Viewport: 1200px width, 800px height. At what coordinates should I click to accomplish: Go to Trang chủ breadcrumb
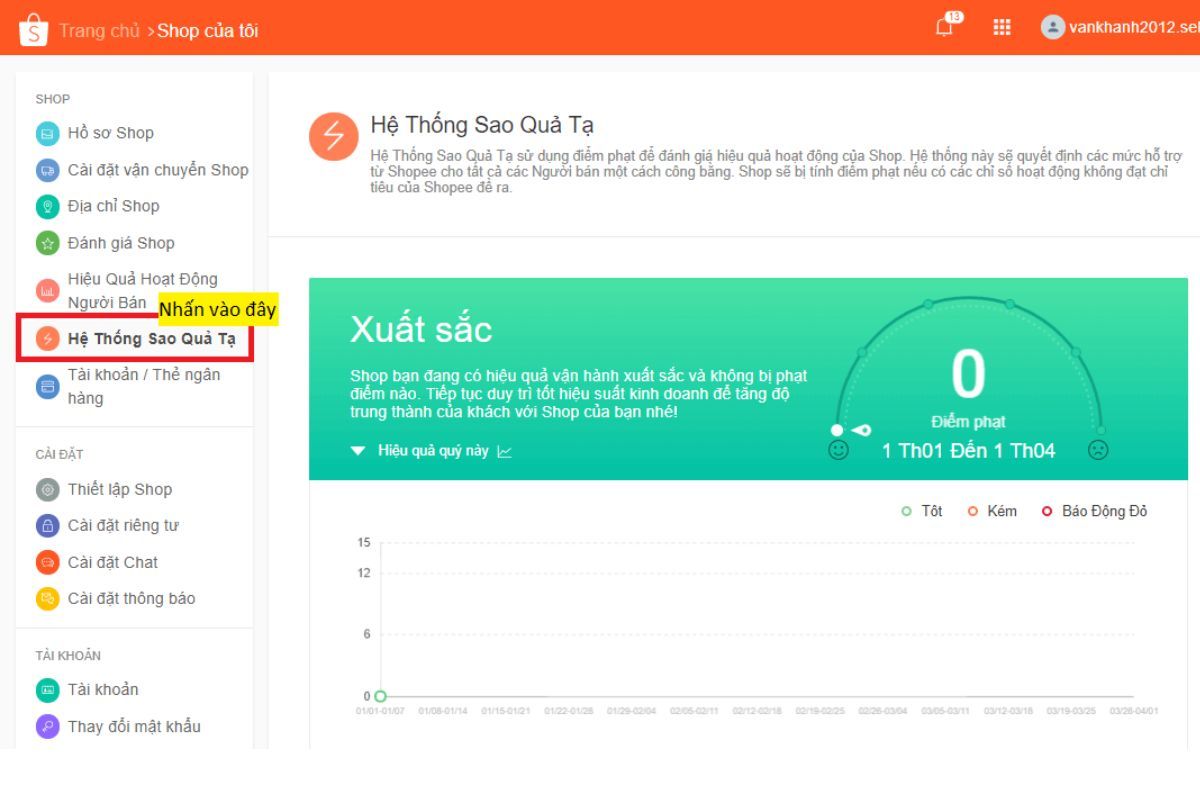(x=99, y=30)
